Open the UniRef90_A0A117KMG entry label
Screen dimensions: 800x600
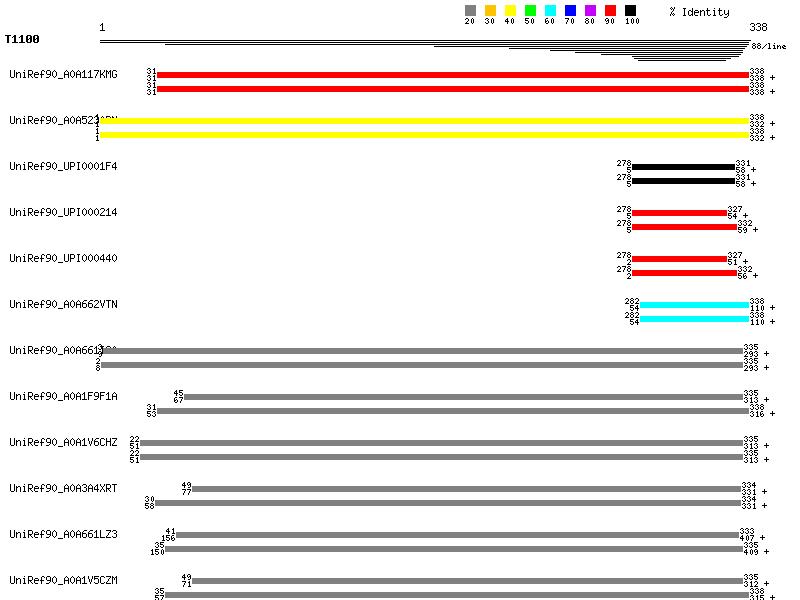[x=63, y=75]
